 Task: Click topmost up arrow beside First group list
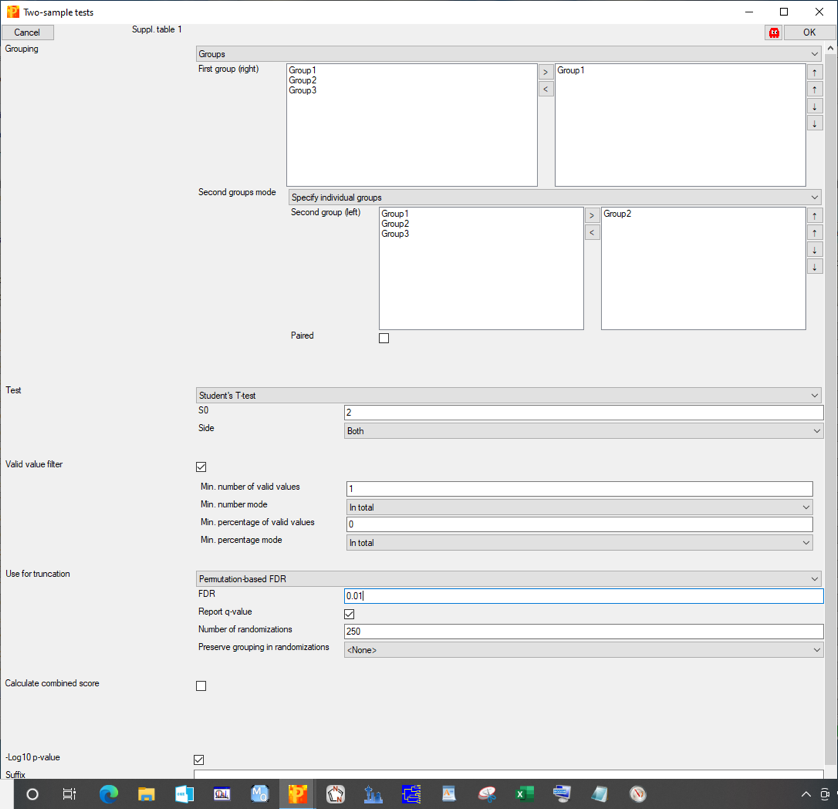click(815, 72)
